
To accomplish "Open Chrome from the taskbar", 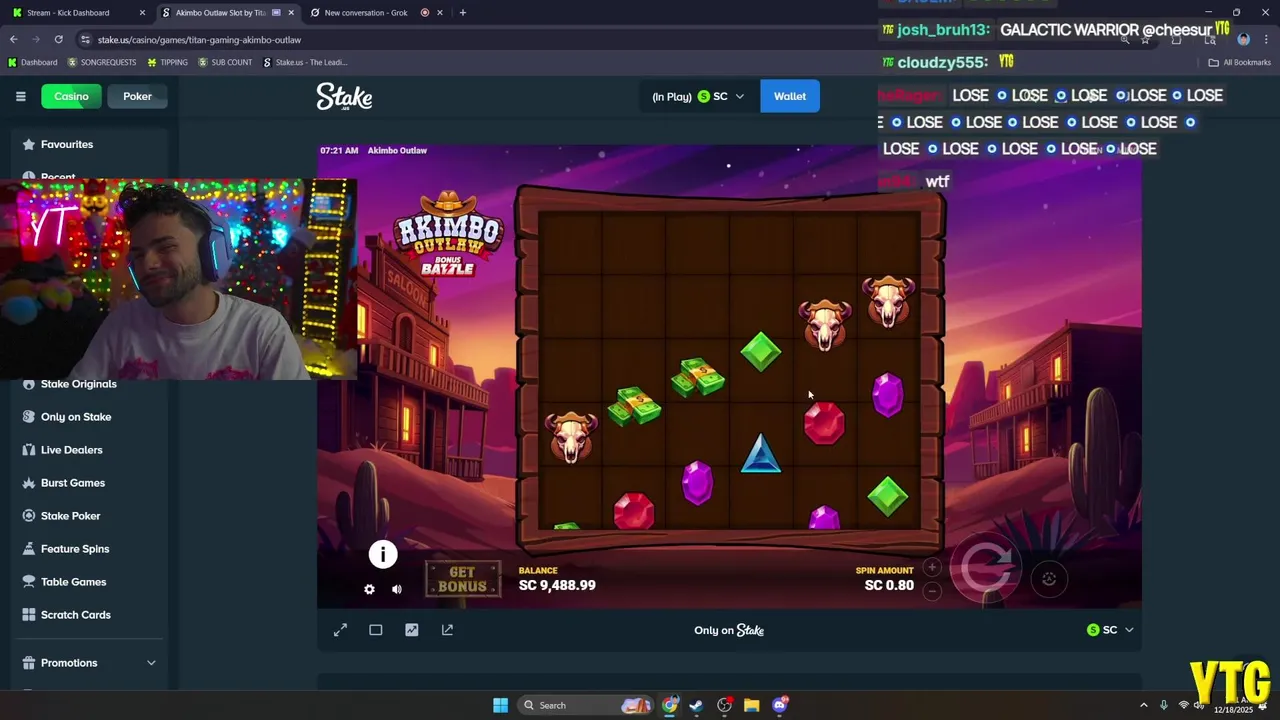I will point(670,705).
